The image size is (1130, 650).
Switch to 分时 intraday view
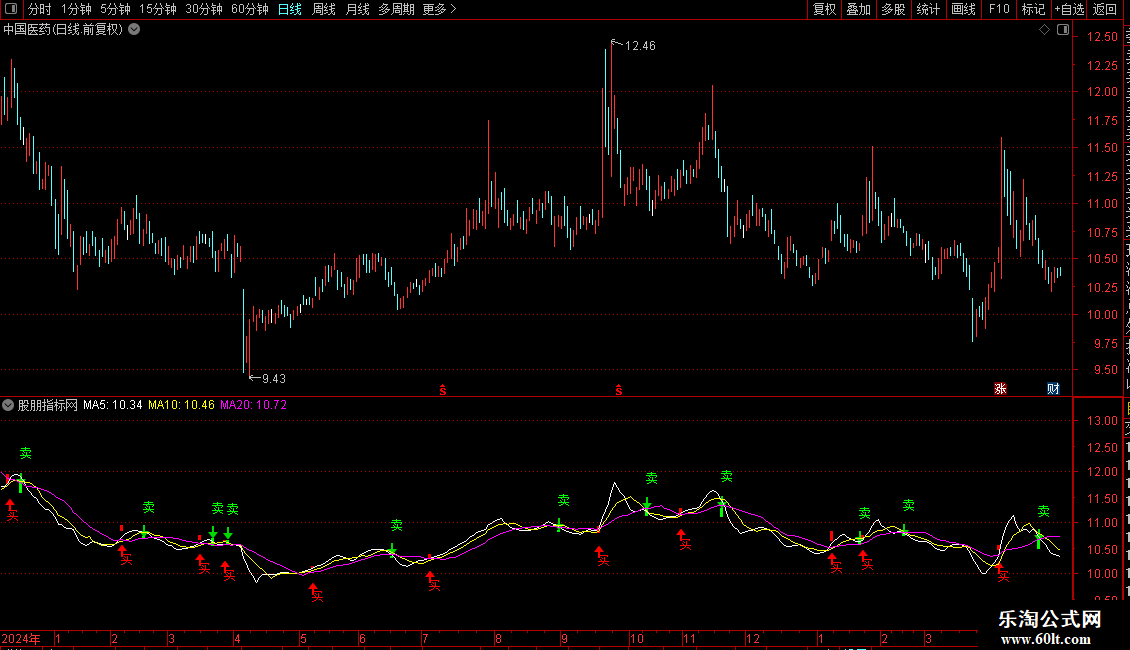click(40, 9)
